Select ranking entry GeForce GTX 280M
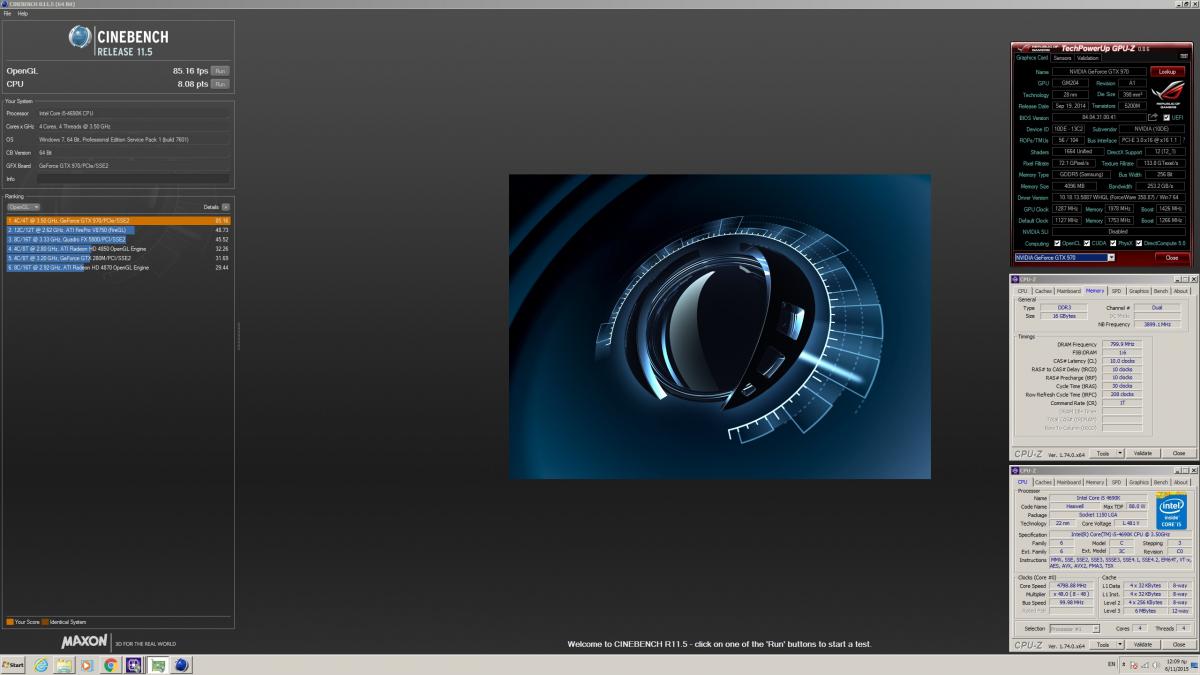The width and height of the screenshot is (1200, 675). (x=118, y=258)
